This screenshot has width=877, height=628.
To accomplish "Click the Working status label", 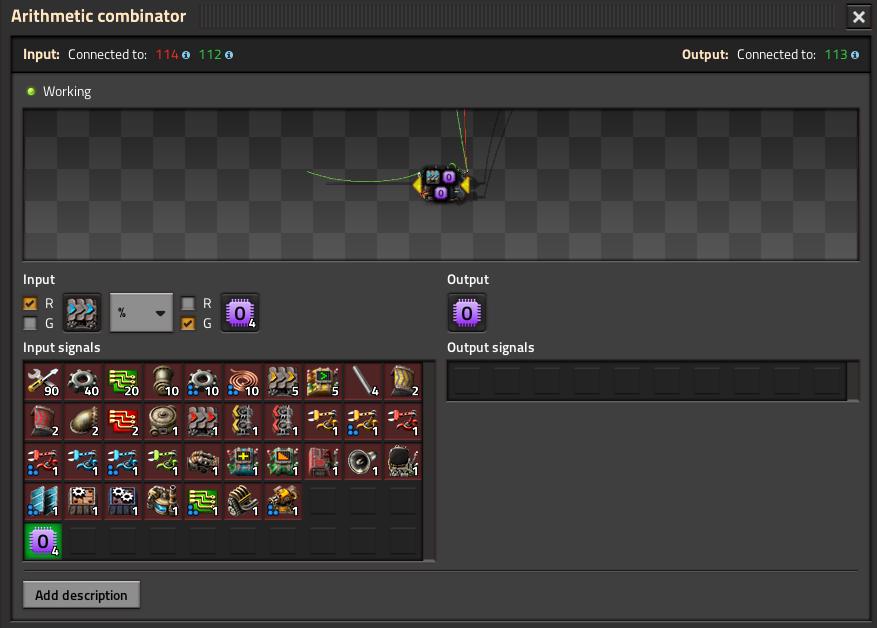I will click(x=67, y=92).
